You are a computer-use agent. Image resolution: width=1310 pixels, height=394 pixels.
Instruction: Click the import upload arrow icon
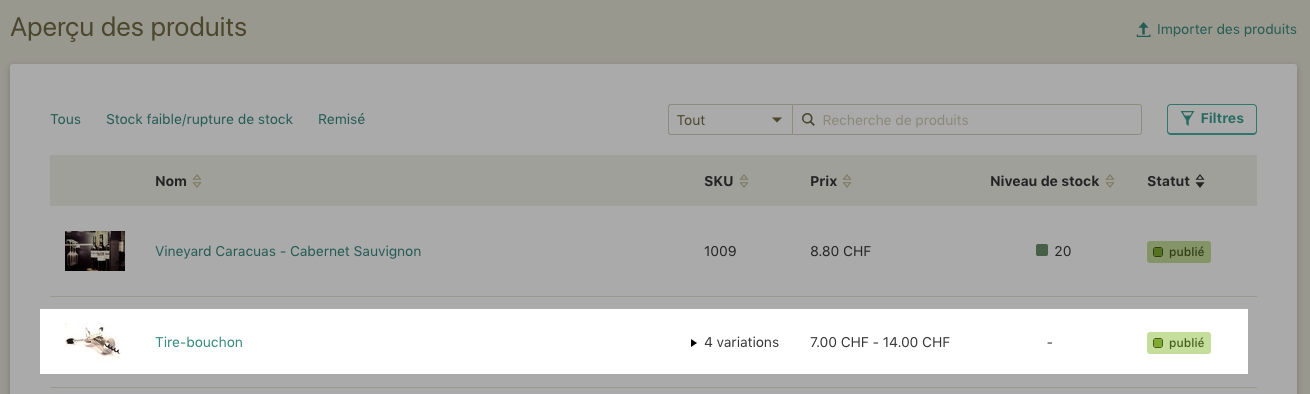[1143, 30]
